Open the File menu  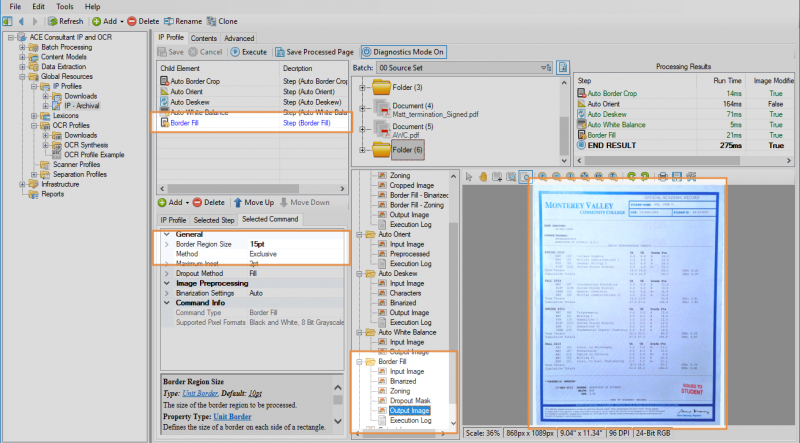tap(15, 7)
